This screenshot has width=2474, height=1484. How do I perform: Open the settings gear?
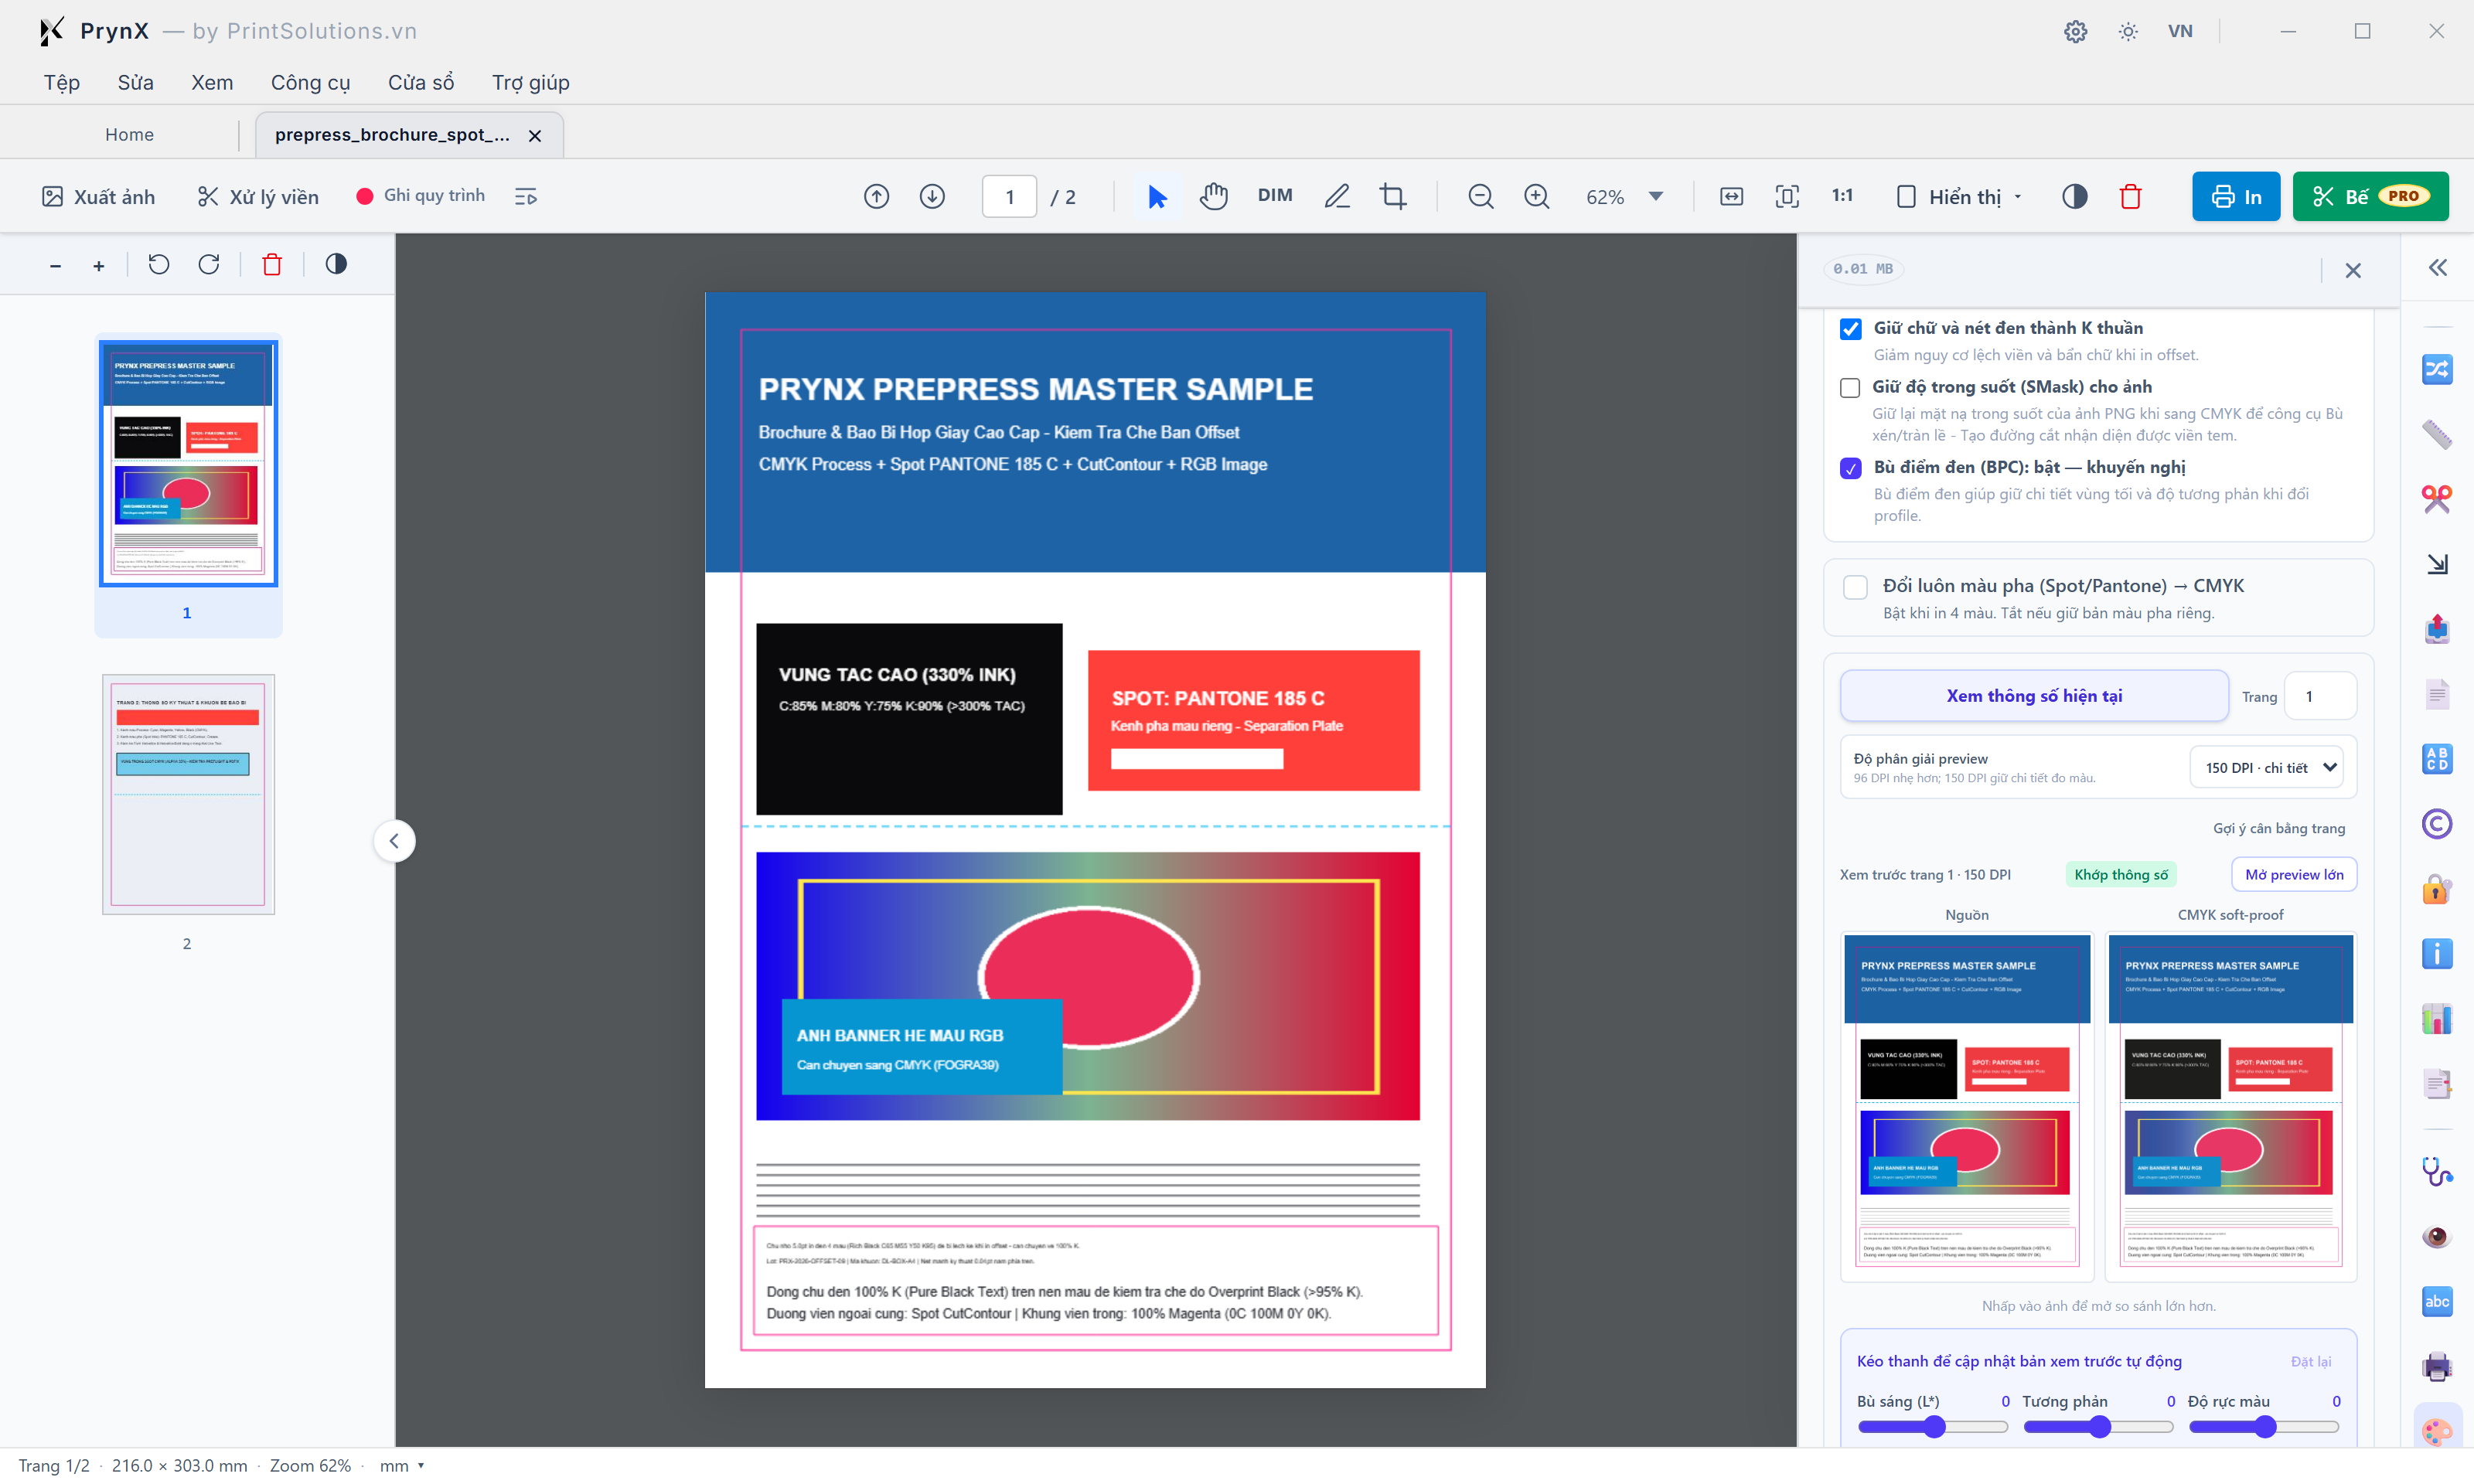(x=2076, y=31)
